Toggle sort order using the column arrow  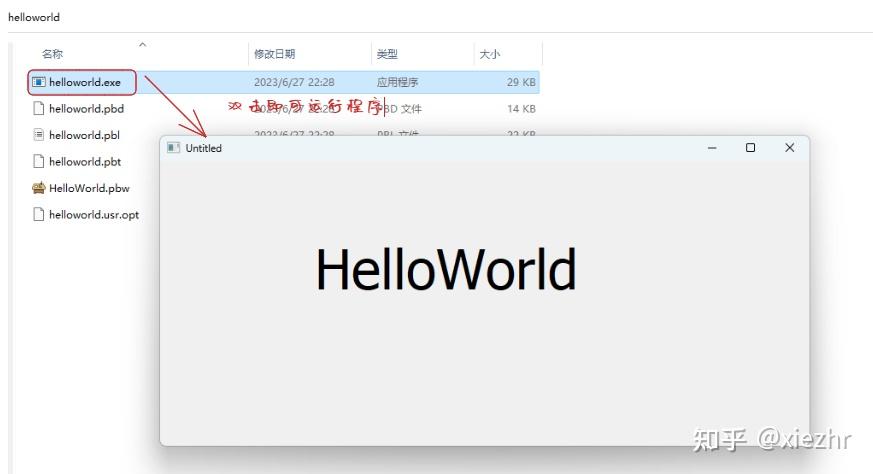tap(143, 45)
